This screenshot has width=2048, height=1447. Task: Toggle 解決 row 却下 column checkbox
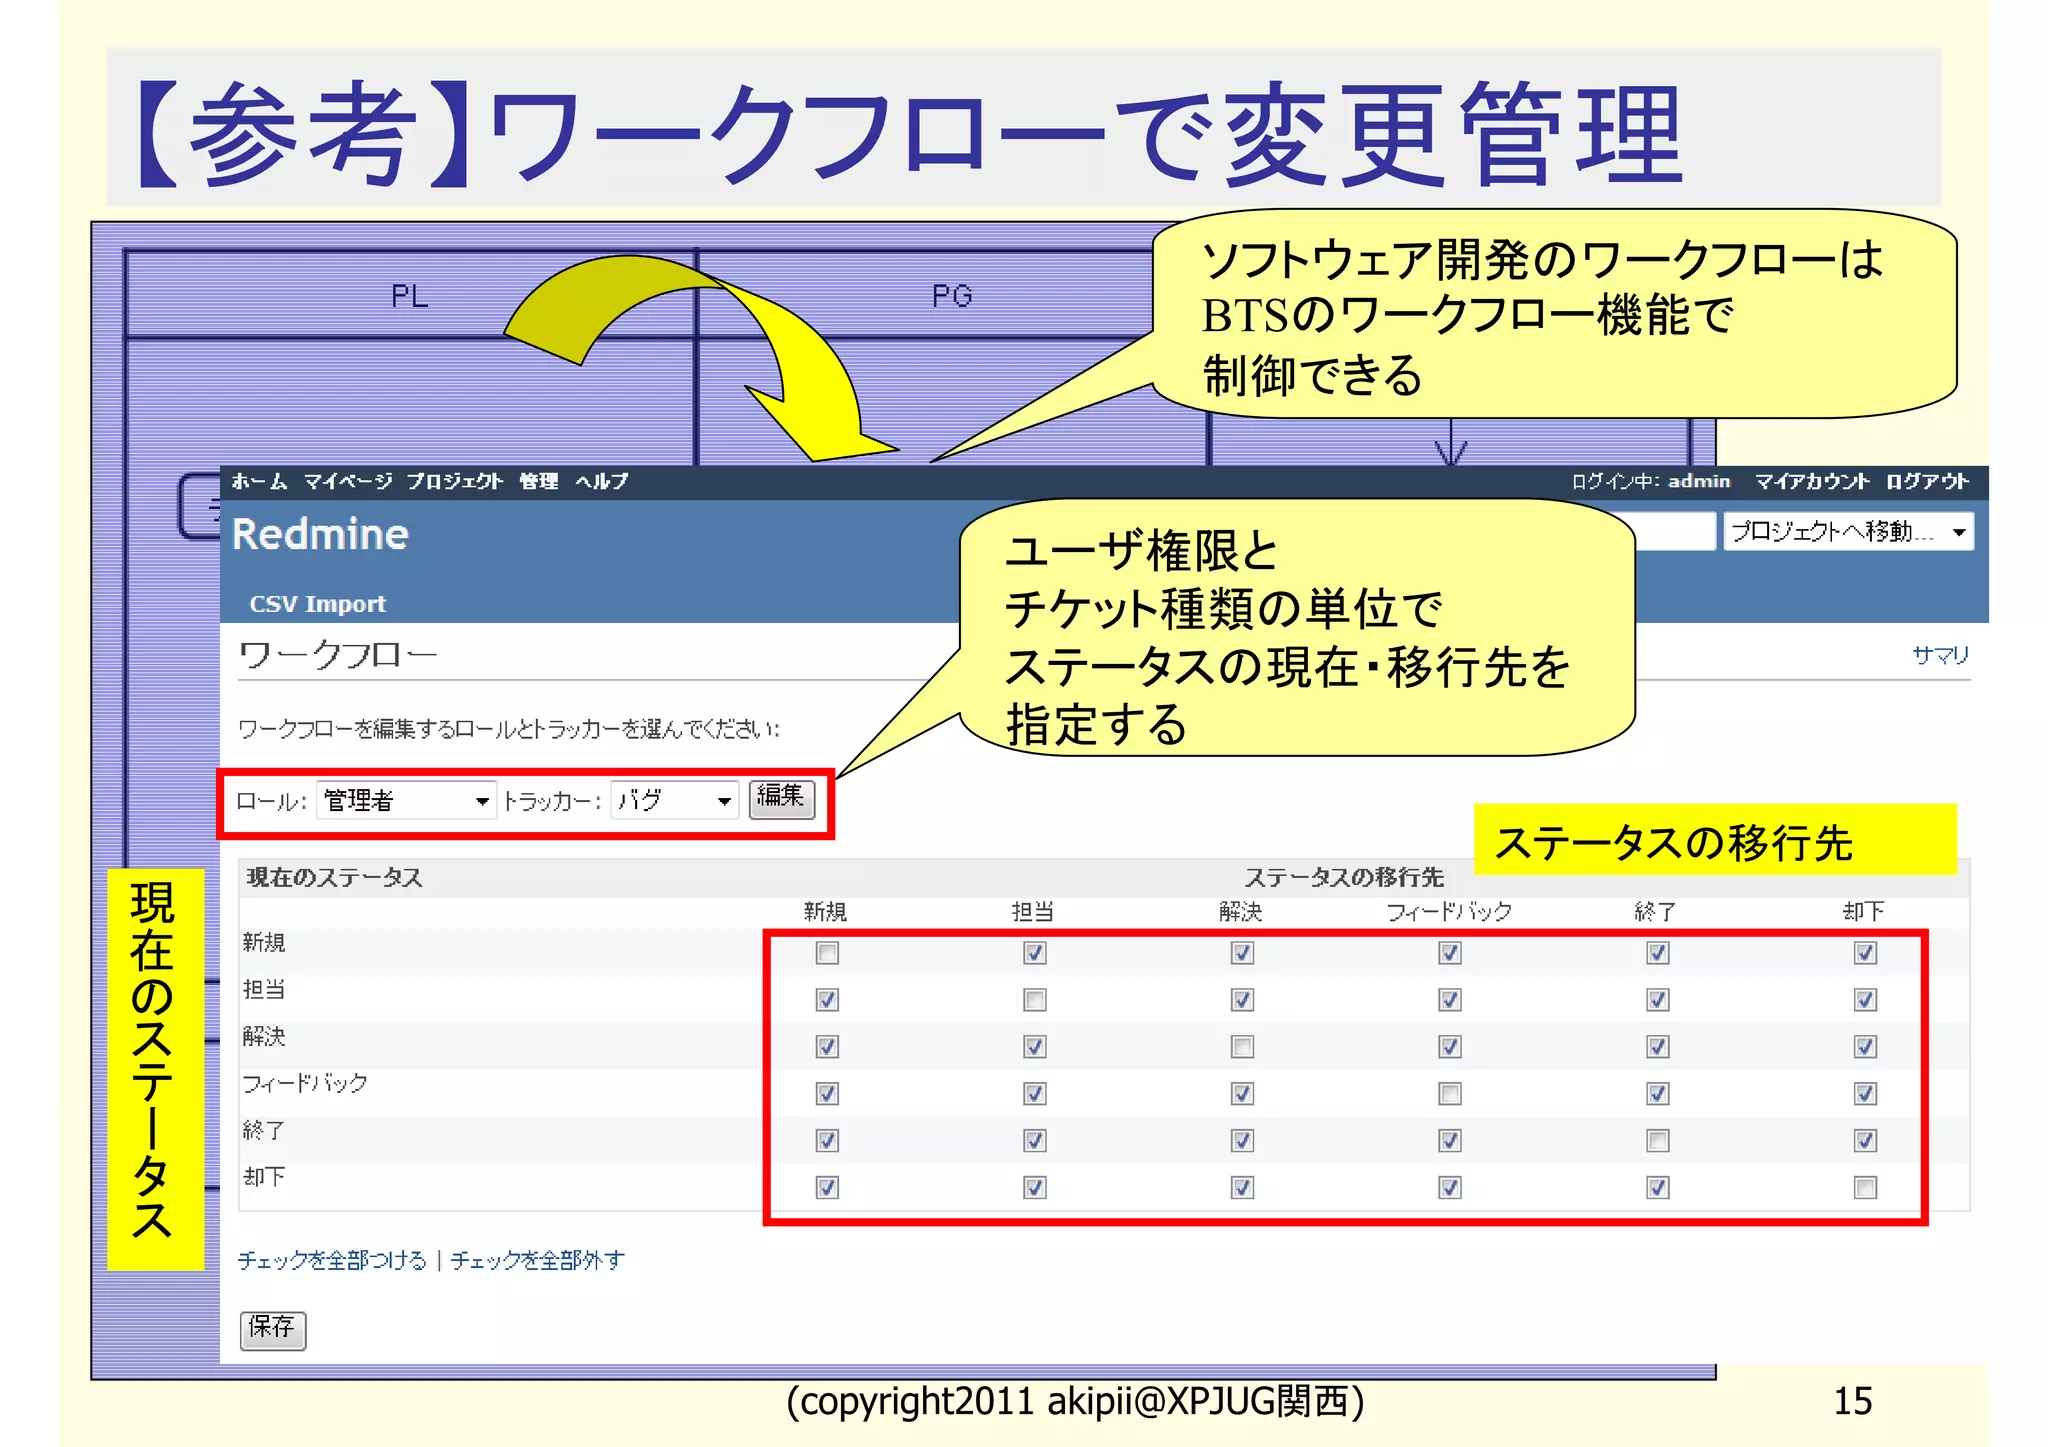pyautogui.click(x=1865, y=1047)
